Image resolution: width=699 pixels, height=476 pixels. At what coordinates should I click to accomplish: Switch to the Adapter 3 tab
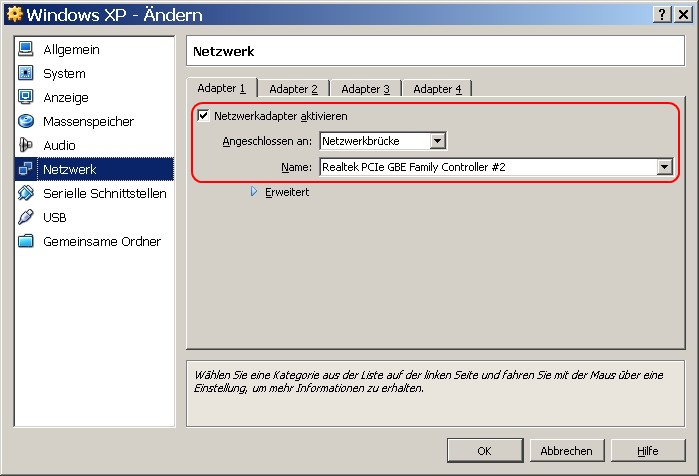point(365,89)
